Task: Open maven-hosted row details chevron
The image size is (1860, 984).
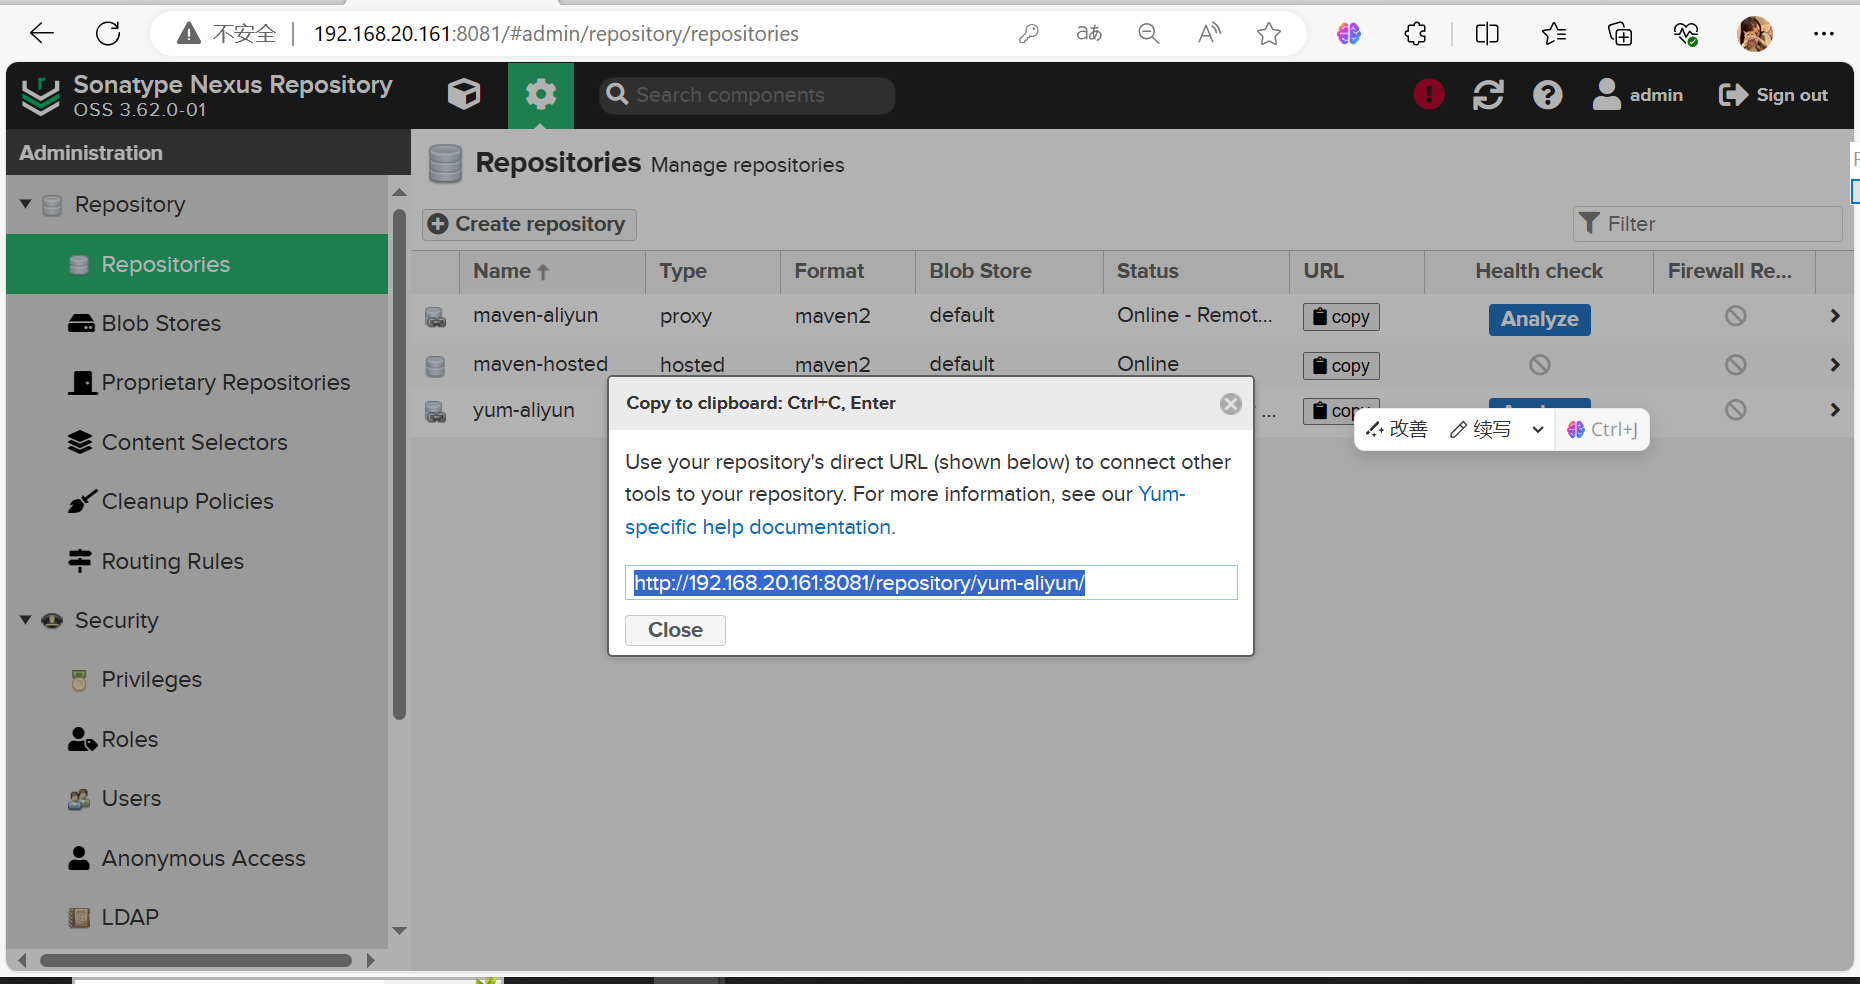Action: pos(1835,365)
